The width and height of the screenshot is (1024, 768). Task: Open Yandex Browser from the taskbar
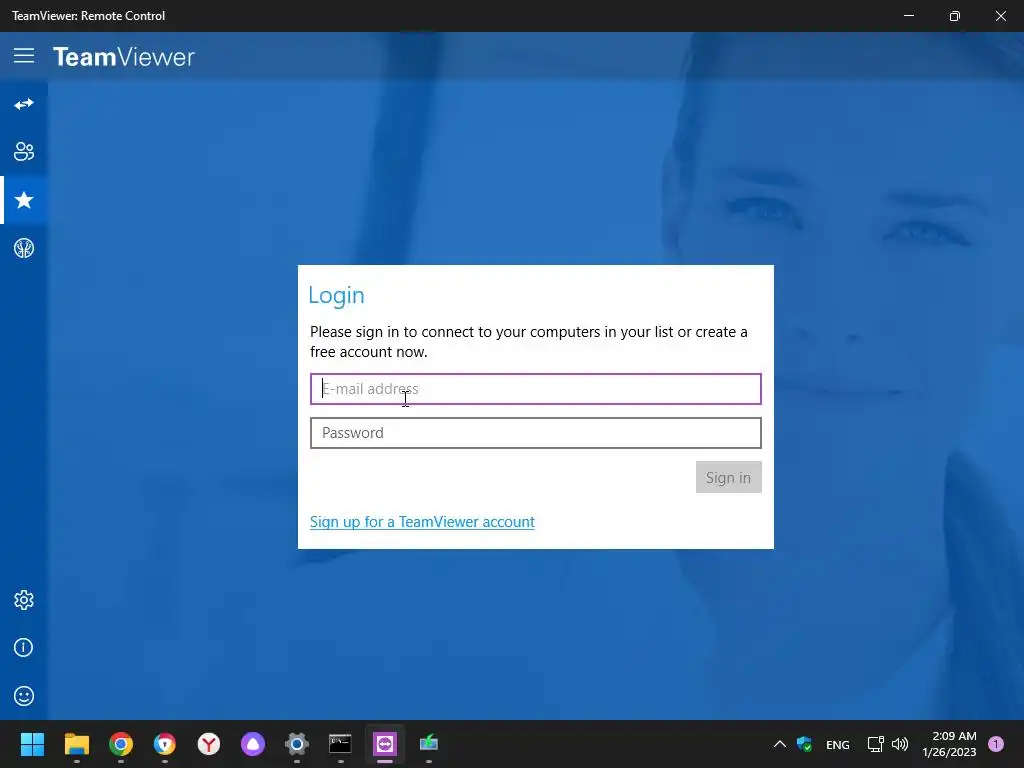209,744
